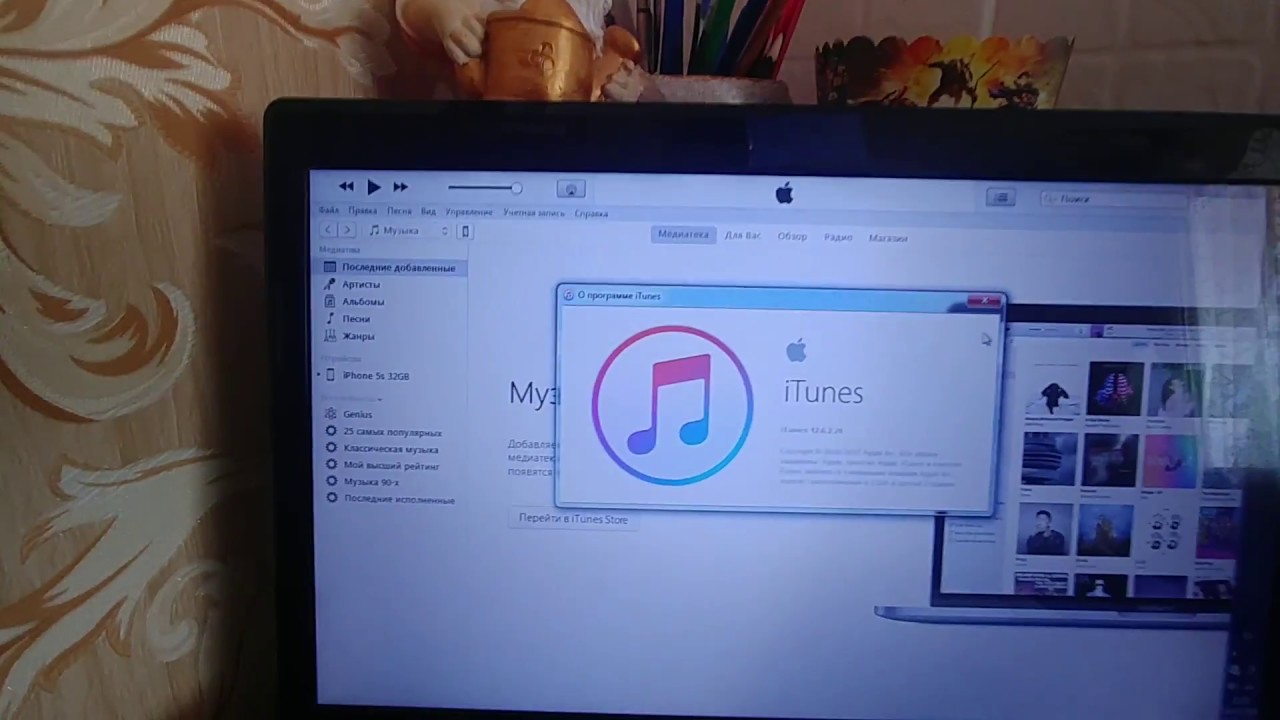Close the О программе iTunes dialog
The height and width of the screenshot is (720, 1280).
pyautogui.click(x=984, y=300)
